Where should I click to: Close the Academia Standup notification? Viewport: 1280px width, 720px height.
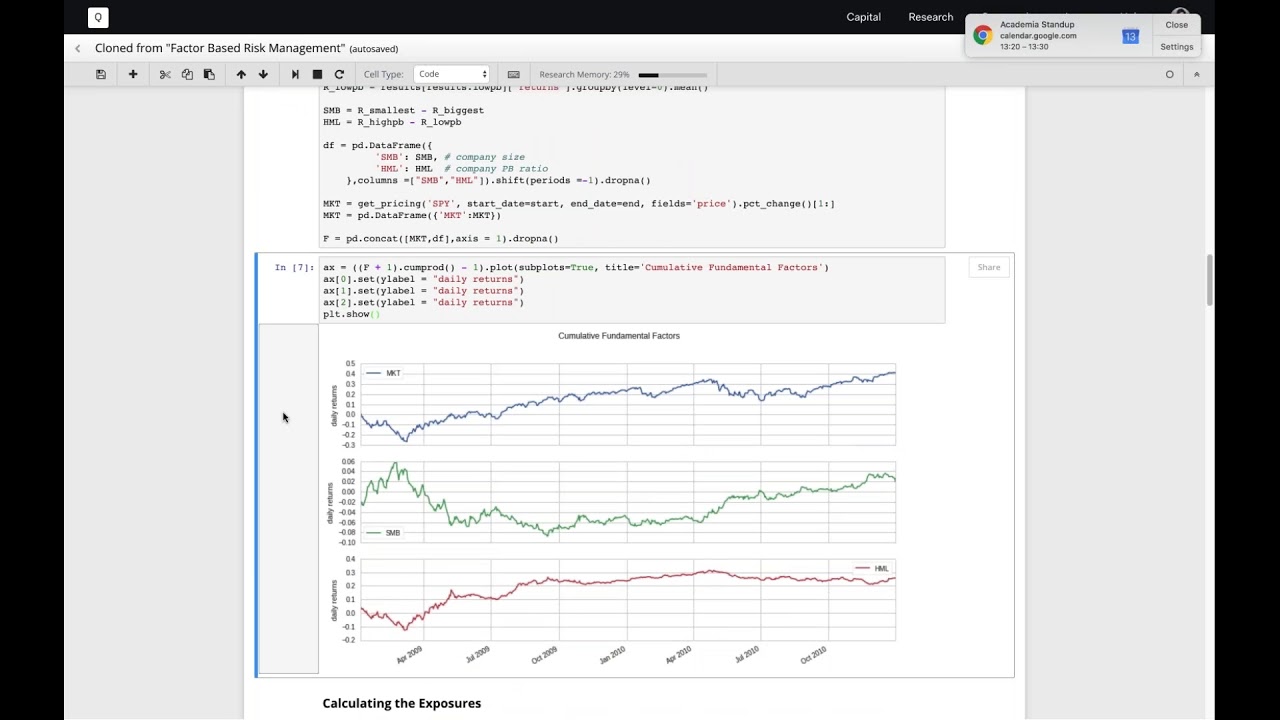(1177, 25)
